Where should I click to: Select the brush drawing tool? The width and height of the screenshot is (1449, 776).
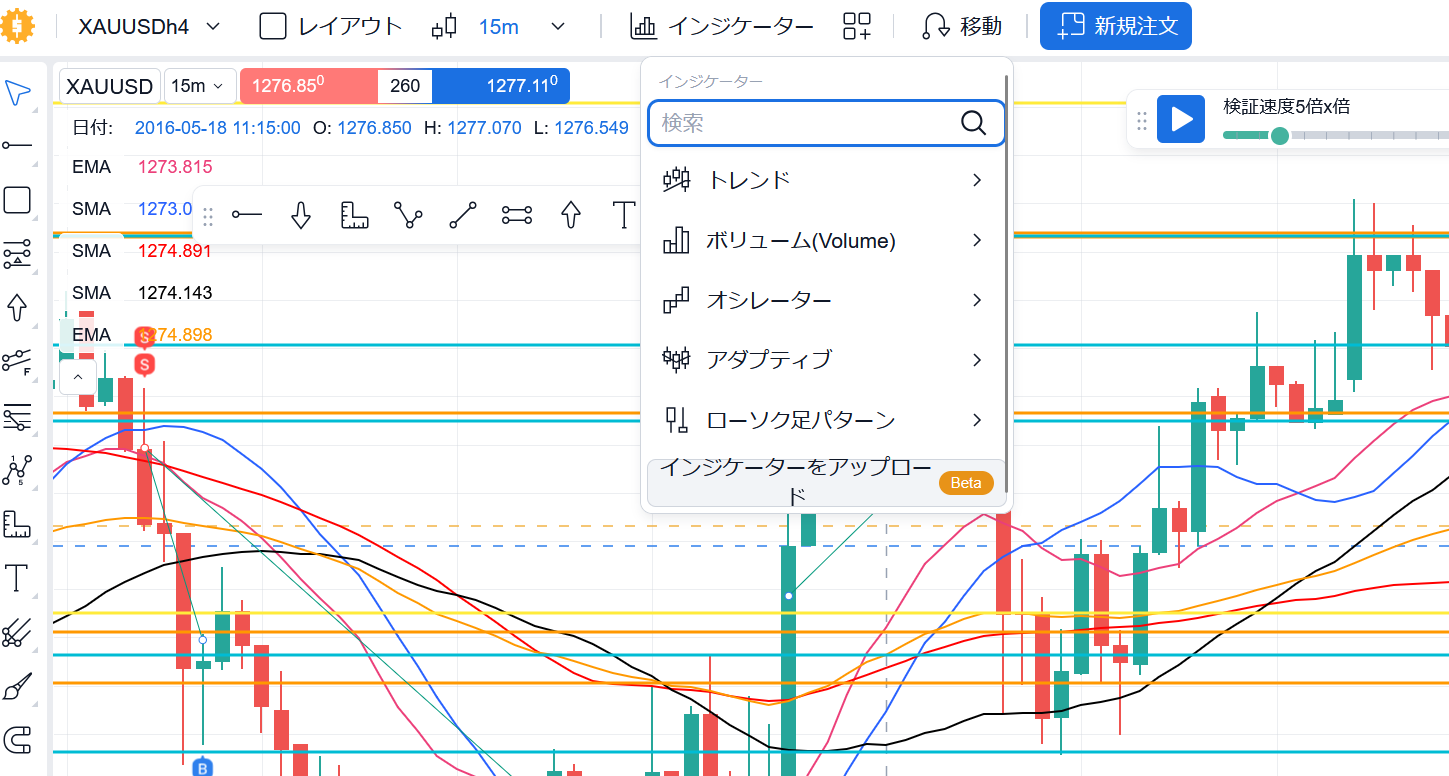point(18,686)
